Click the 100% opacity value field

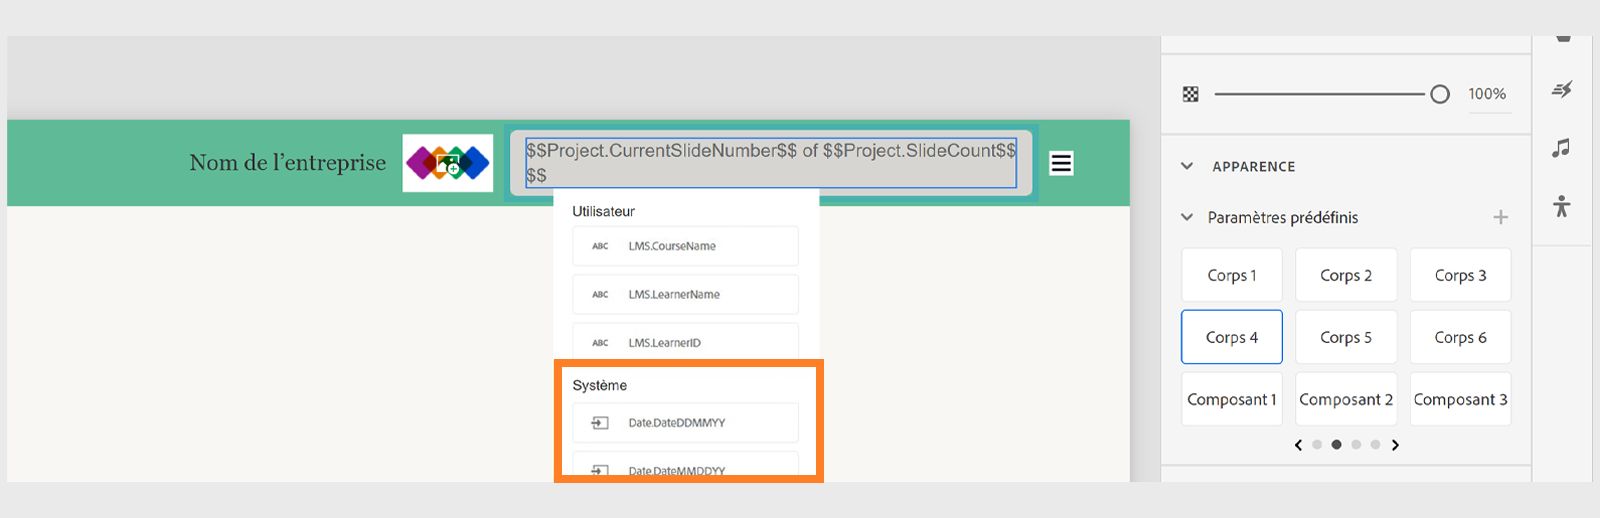point(1488,94)
